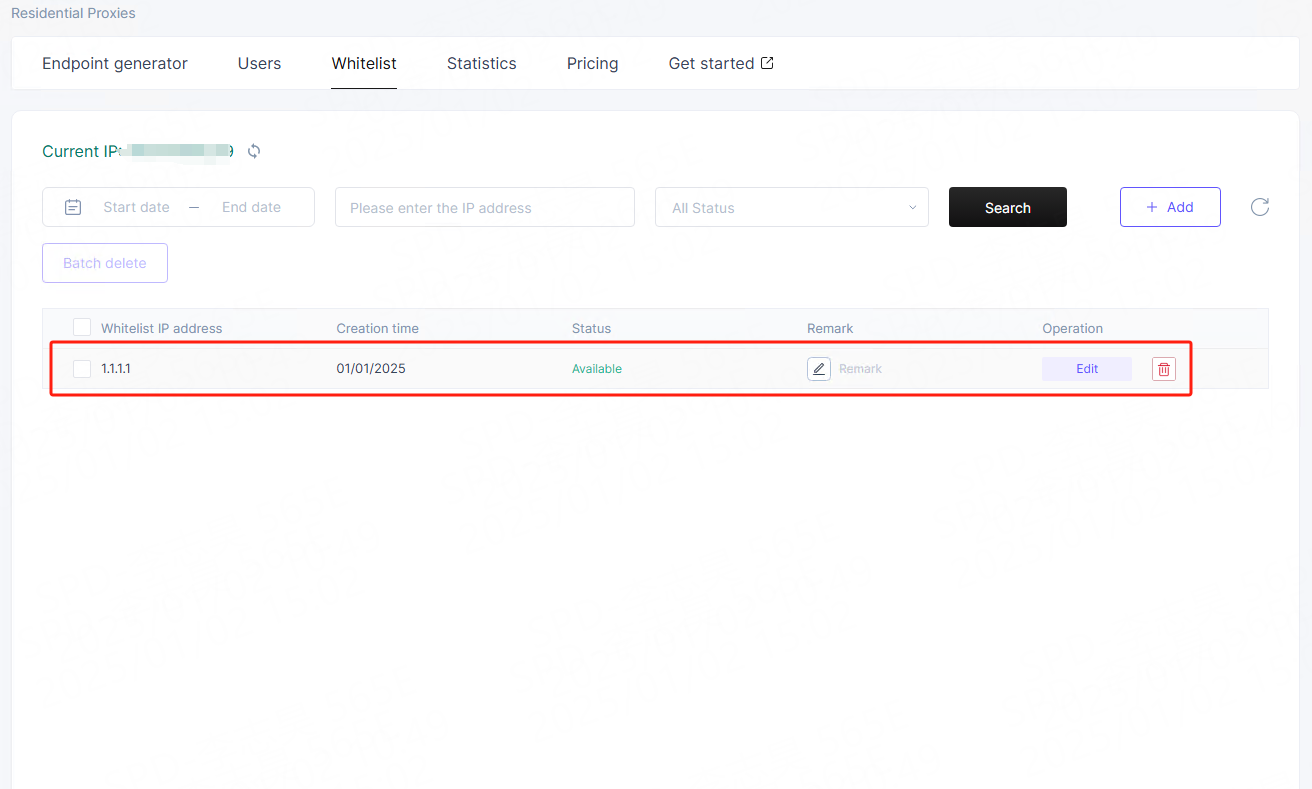Click the Start date field
Screen dimensions: 1312x789
point(137,207)
